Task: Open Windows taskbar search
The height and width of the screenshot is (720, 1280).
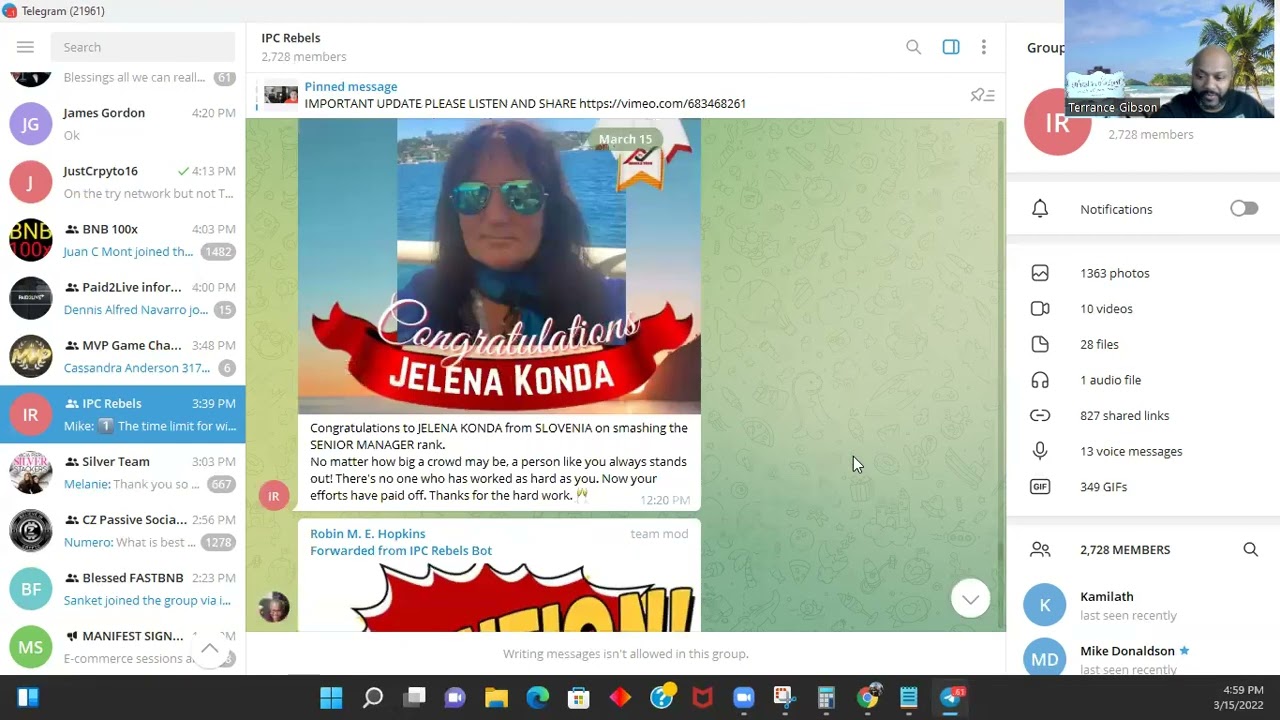Action: (373, 697)
